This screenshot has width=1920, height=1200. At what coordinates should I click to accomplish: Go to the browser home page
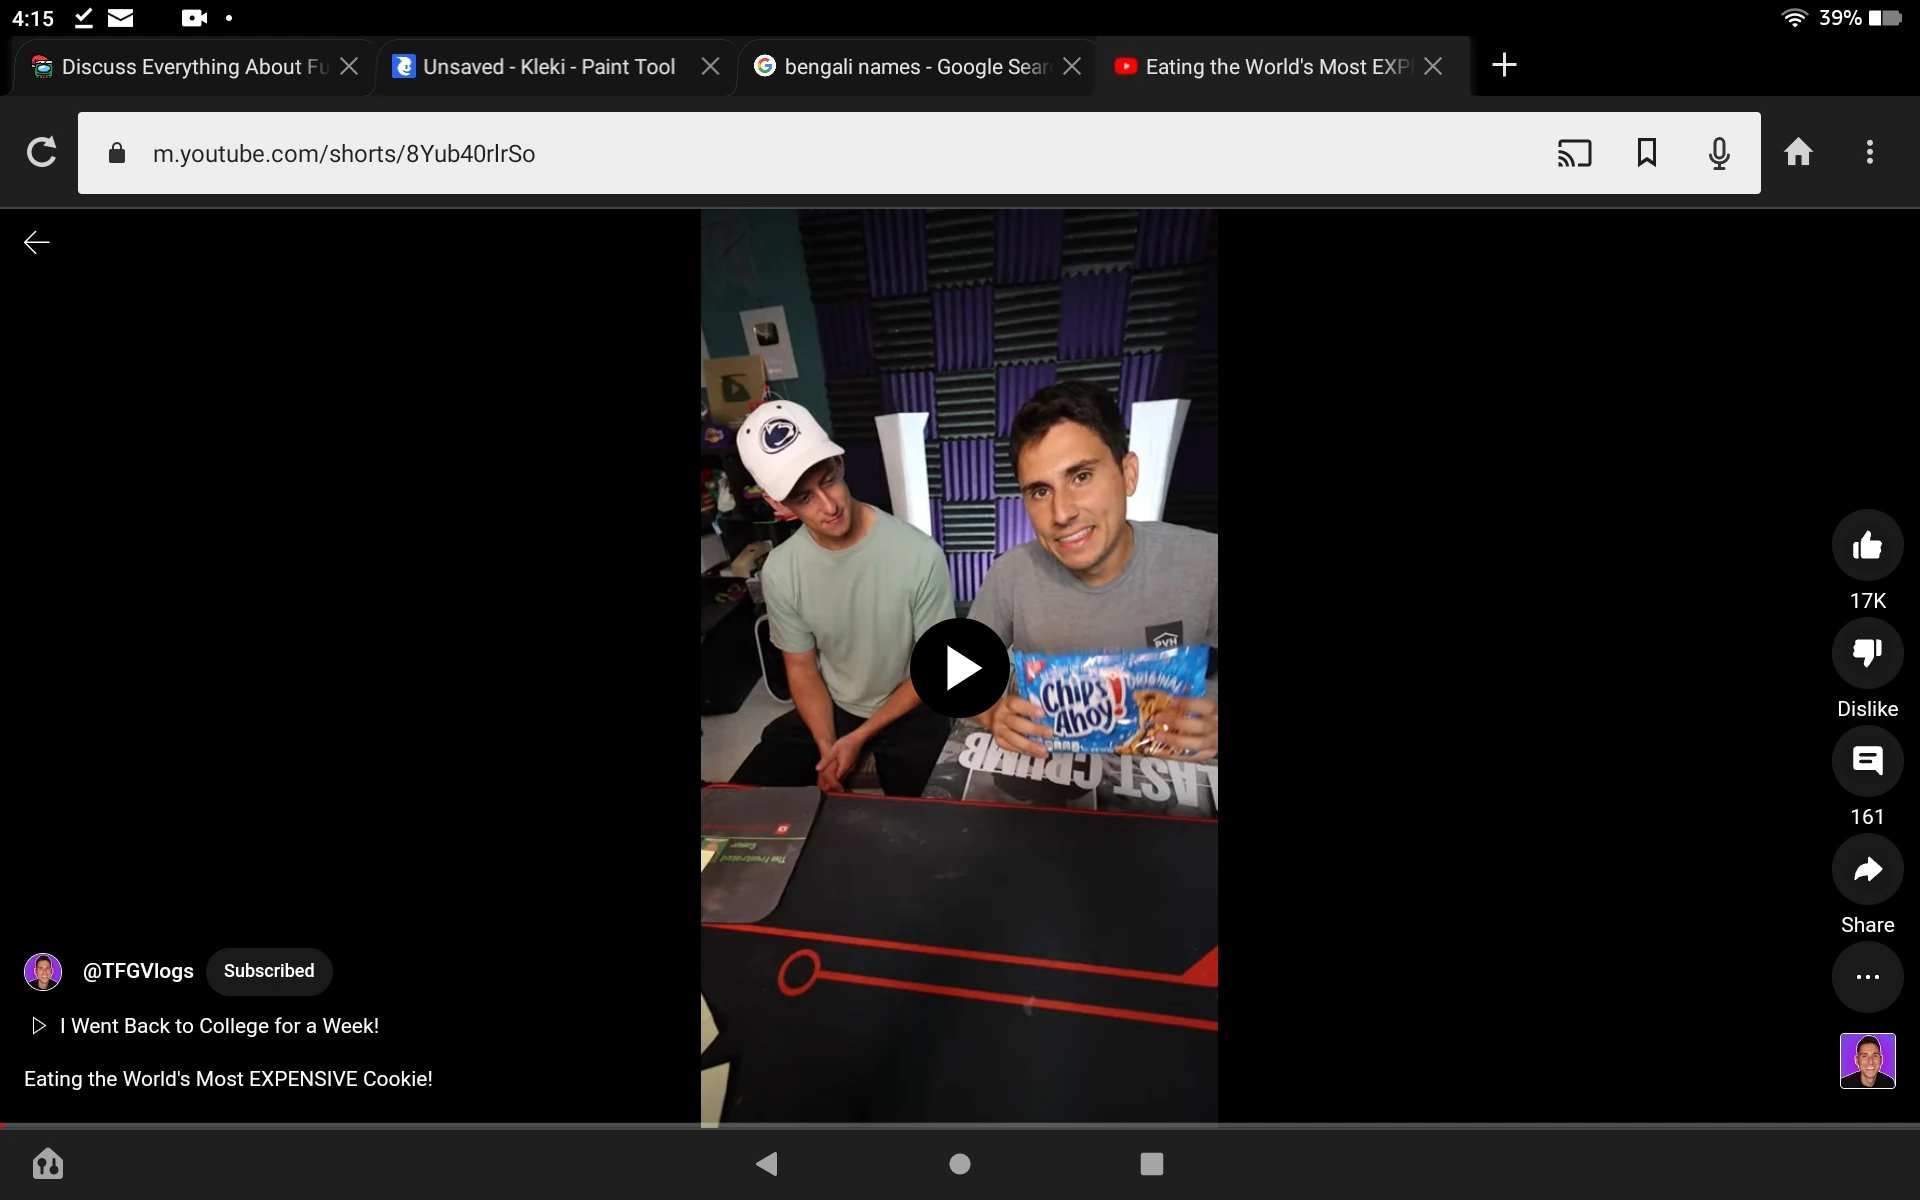1798,152
